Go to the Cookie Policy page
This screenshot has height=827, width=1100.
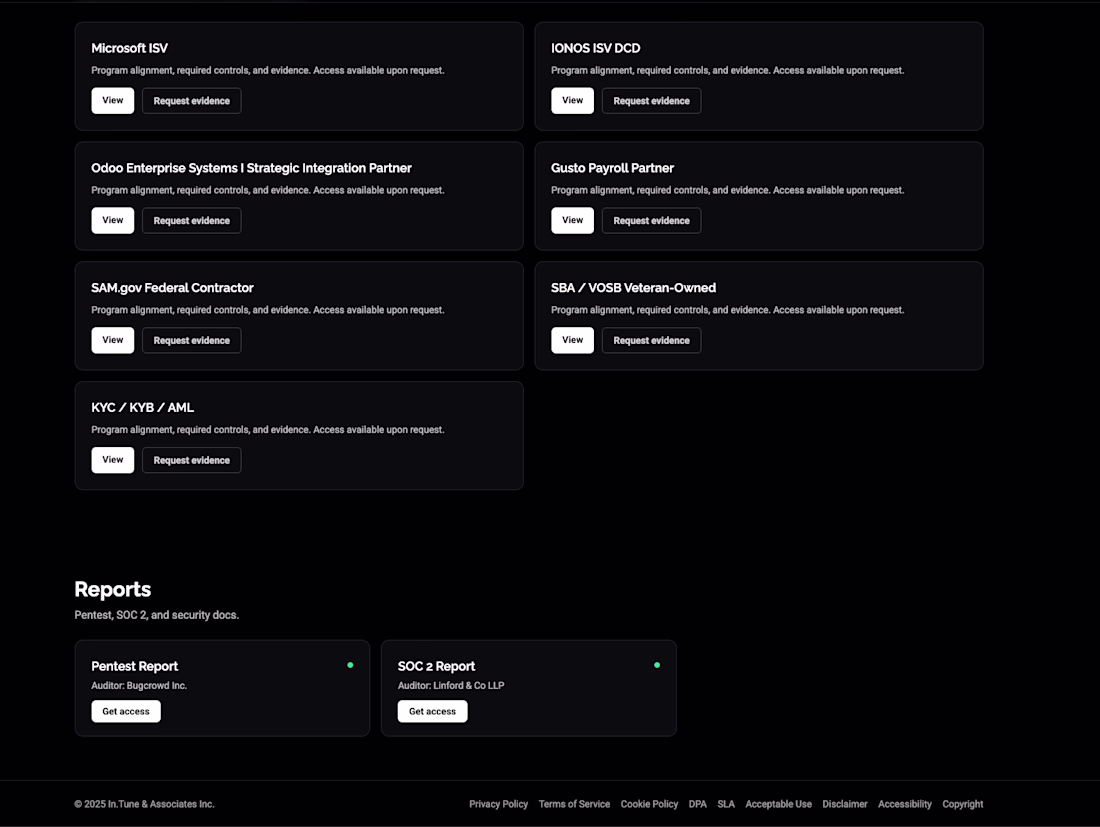point(649,804)
